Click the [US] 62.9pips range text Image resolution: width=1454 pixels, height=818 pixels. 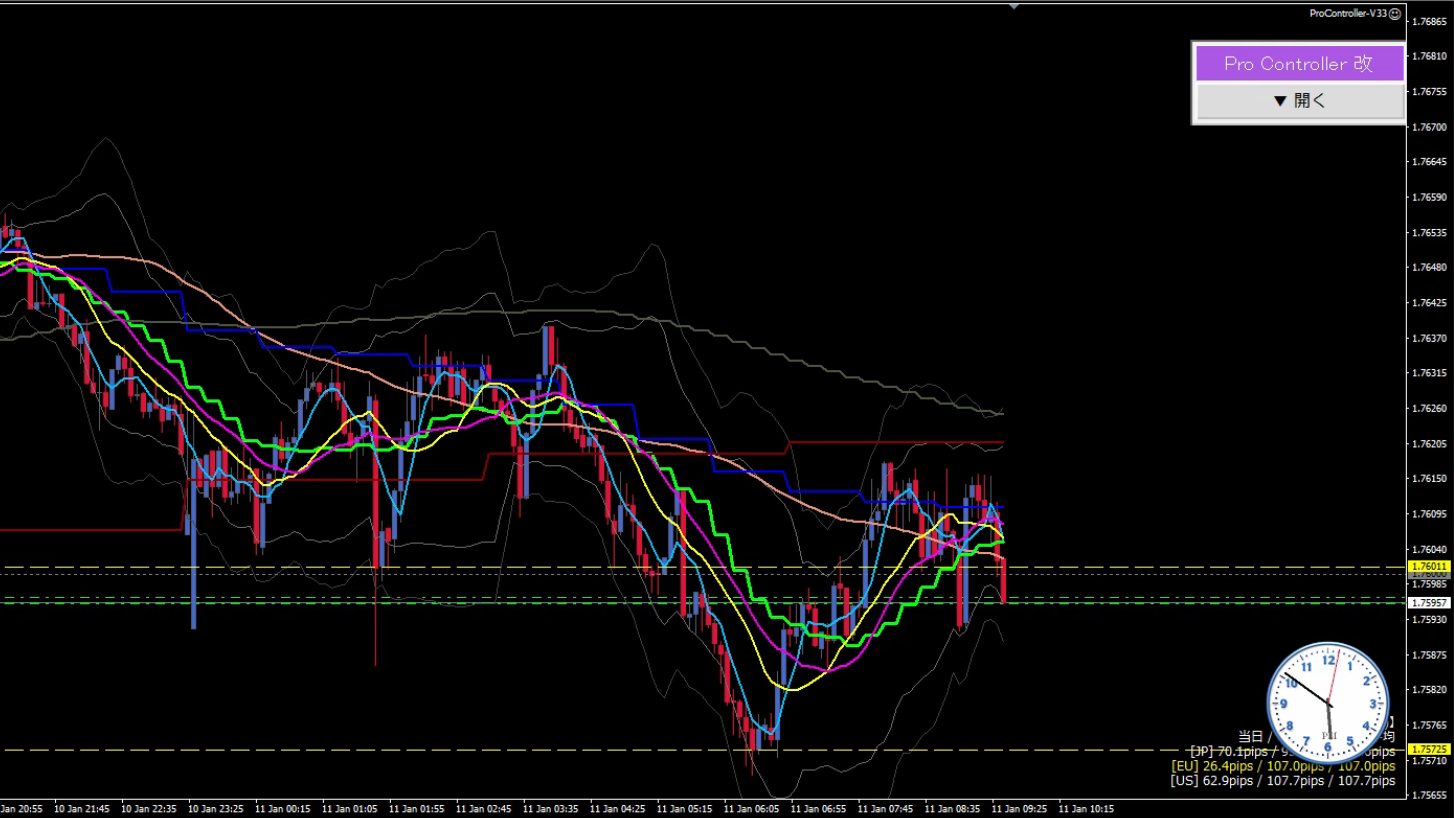click(1283, 781)
